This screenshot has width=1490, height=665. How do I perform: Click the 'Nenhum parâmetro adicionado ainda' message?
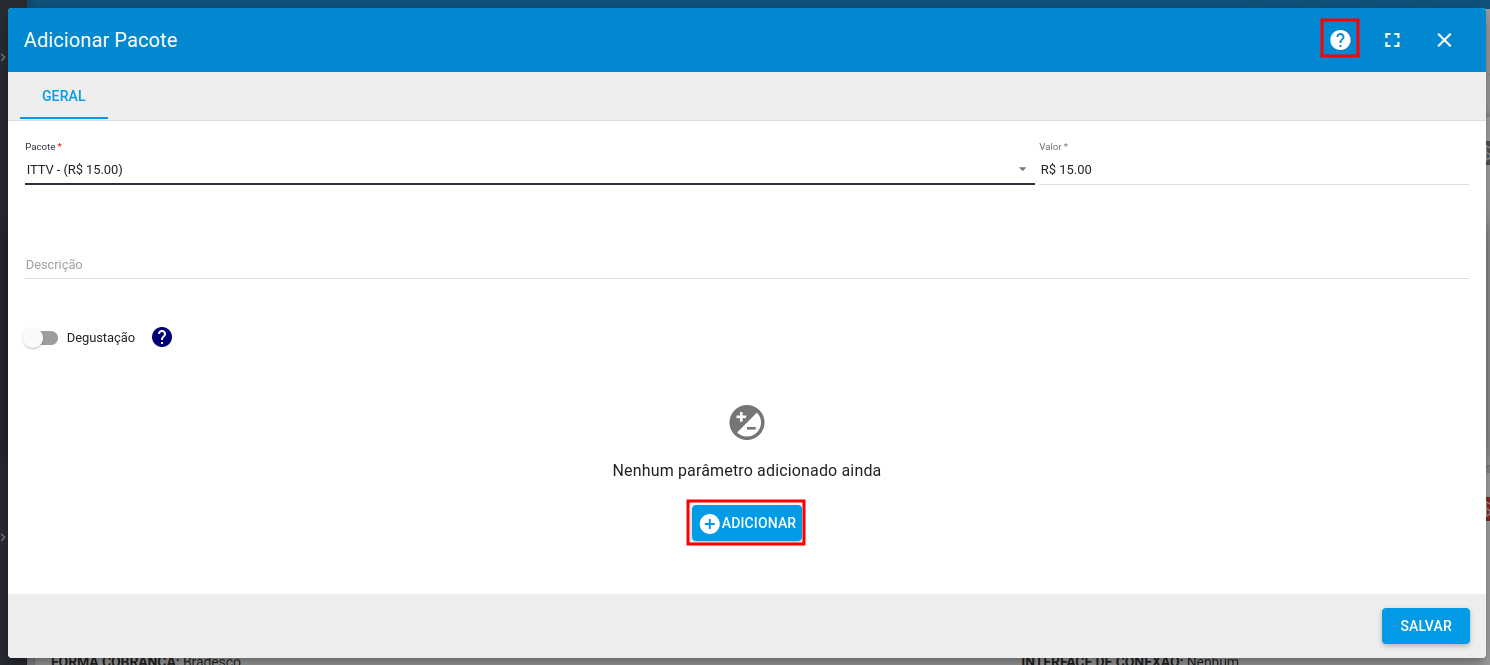click(x=746, y=470)
